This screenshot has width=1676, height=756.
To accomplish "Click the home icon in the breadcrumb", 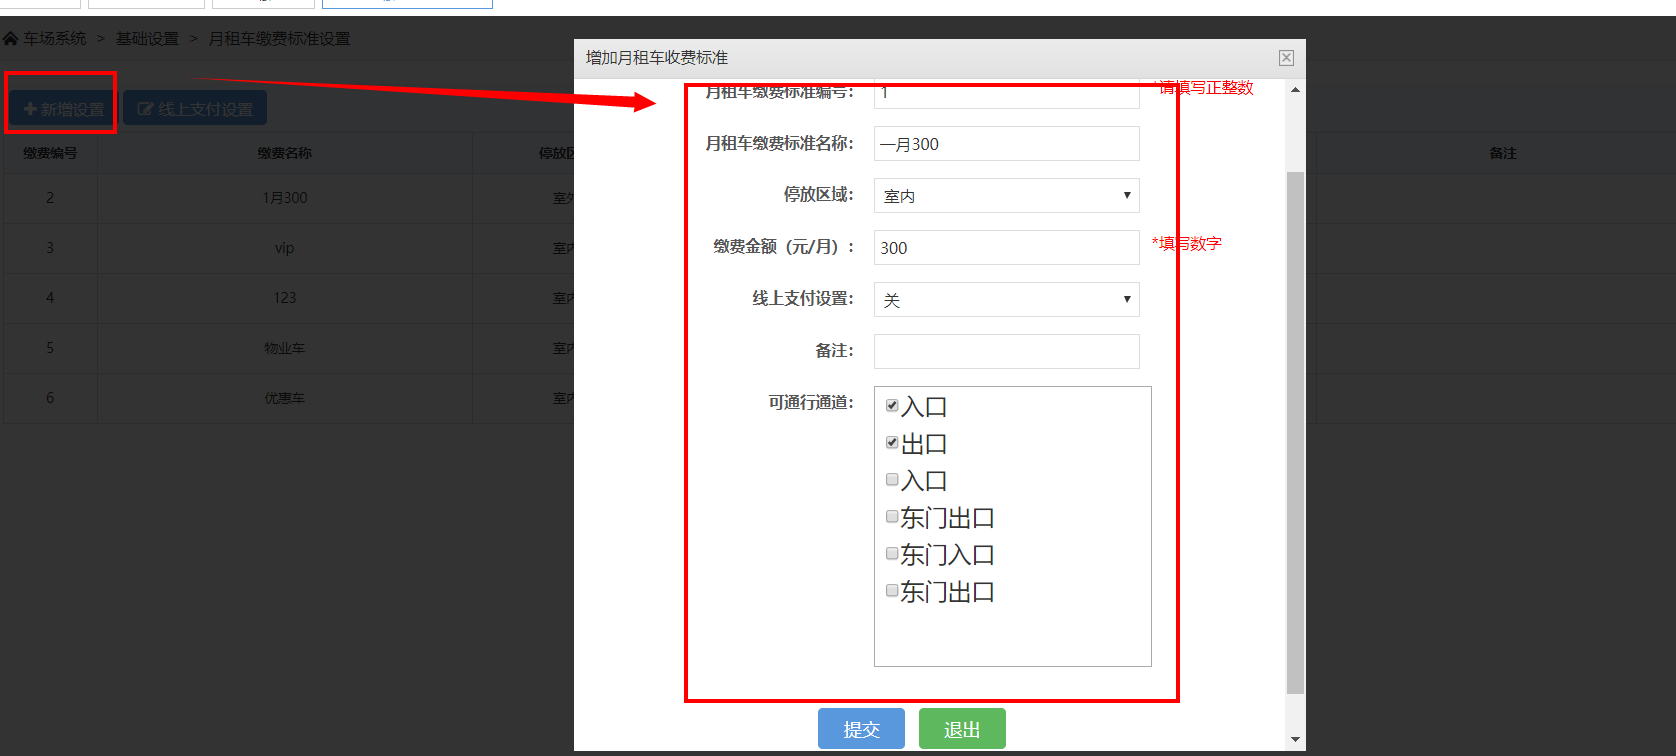I will coord(10,38).
